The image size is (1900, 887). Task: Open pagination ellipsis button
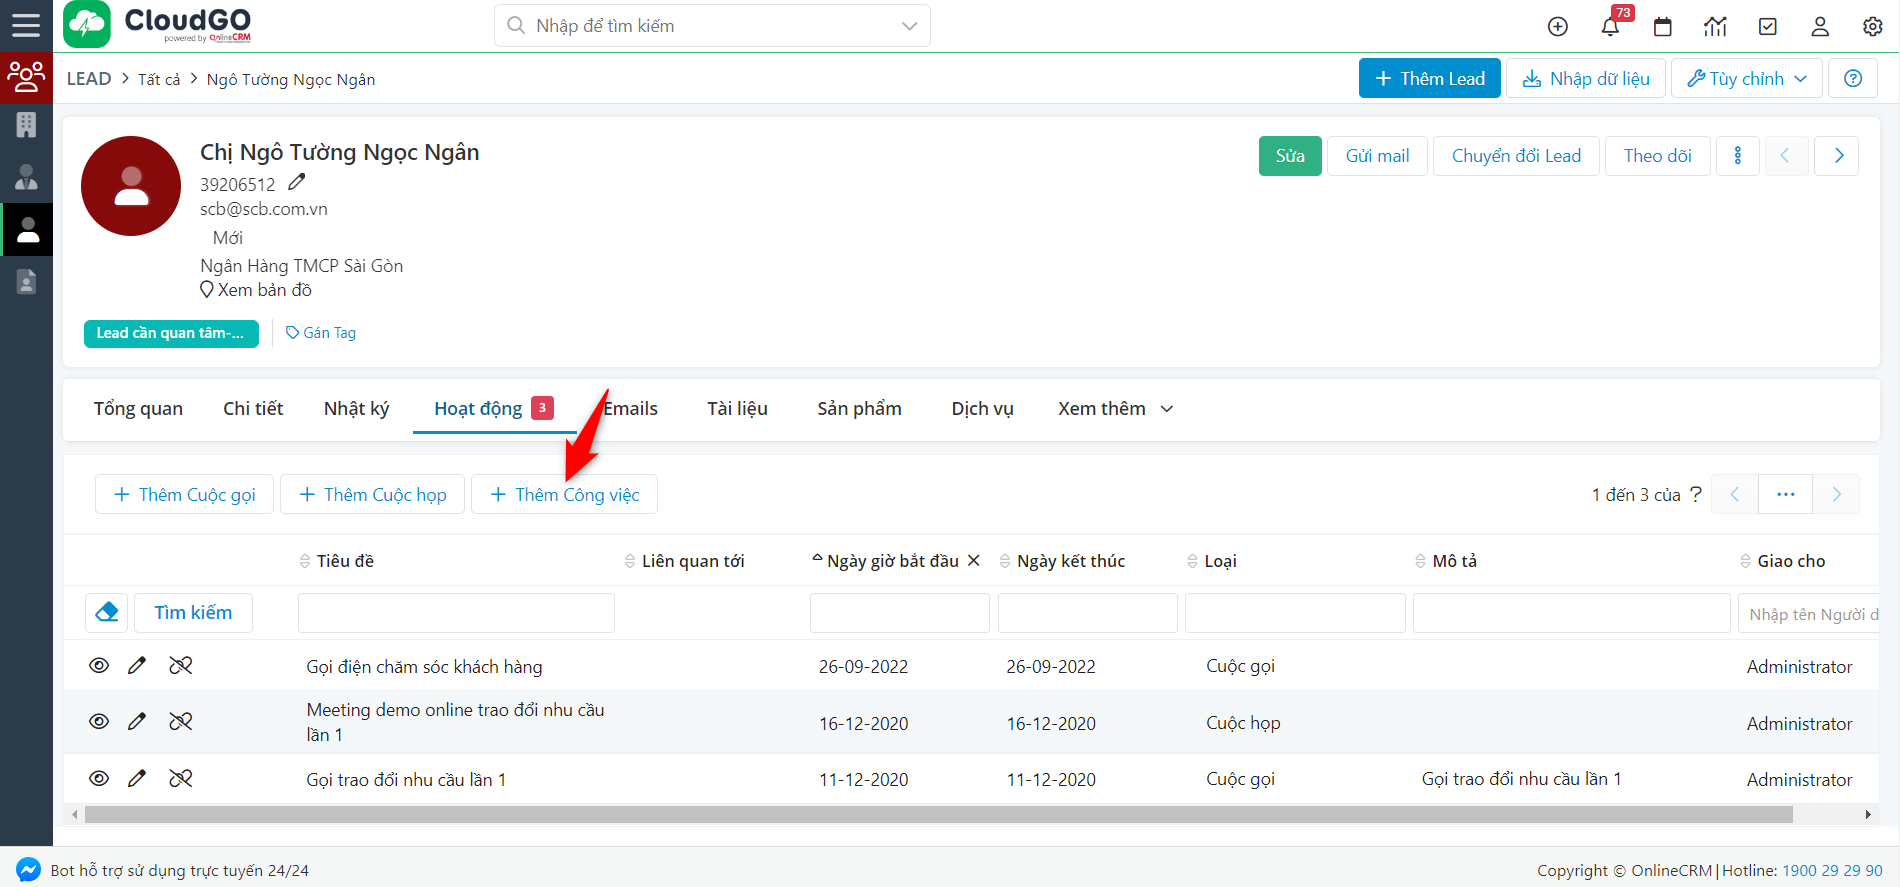1785,494
